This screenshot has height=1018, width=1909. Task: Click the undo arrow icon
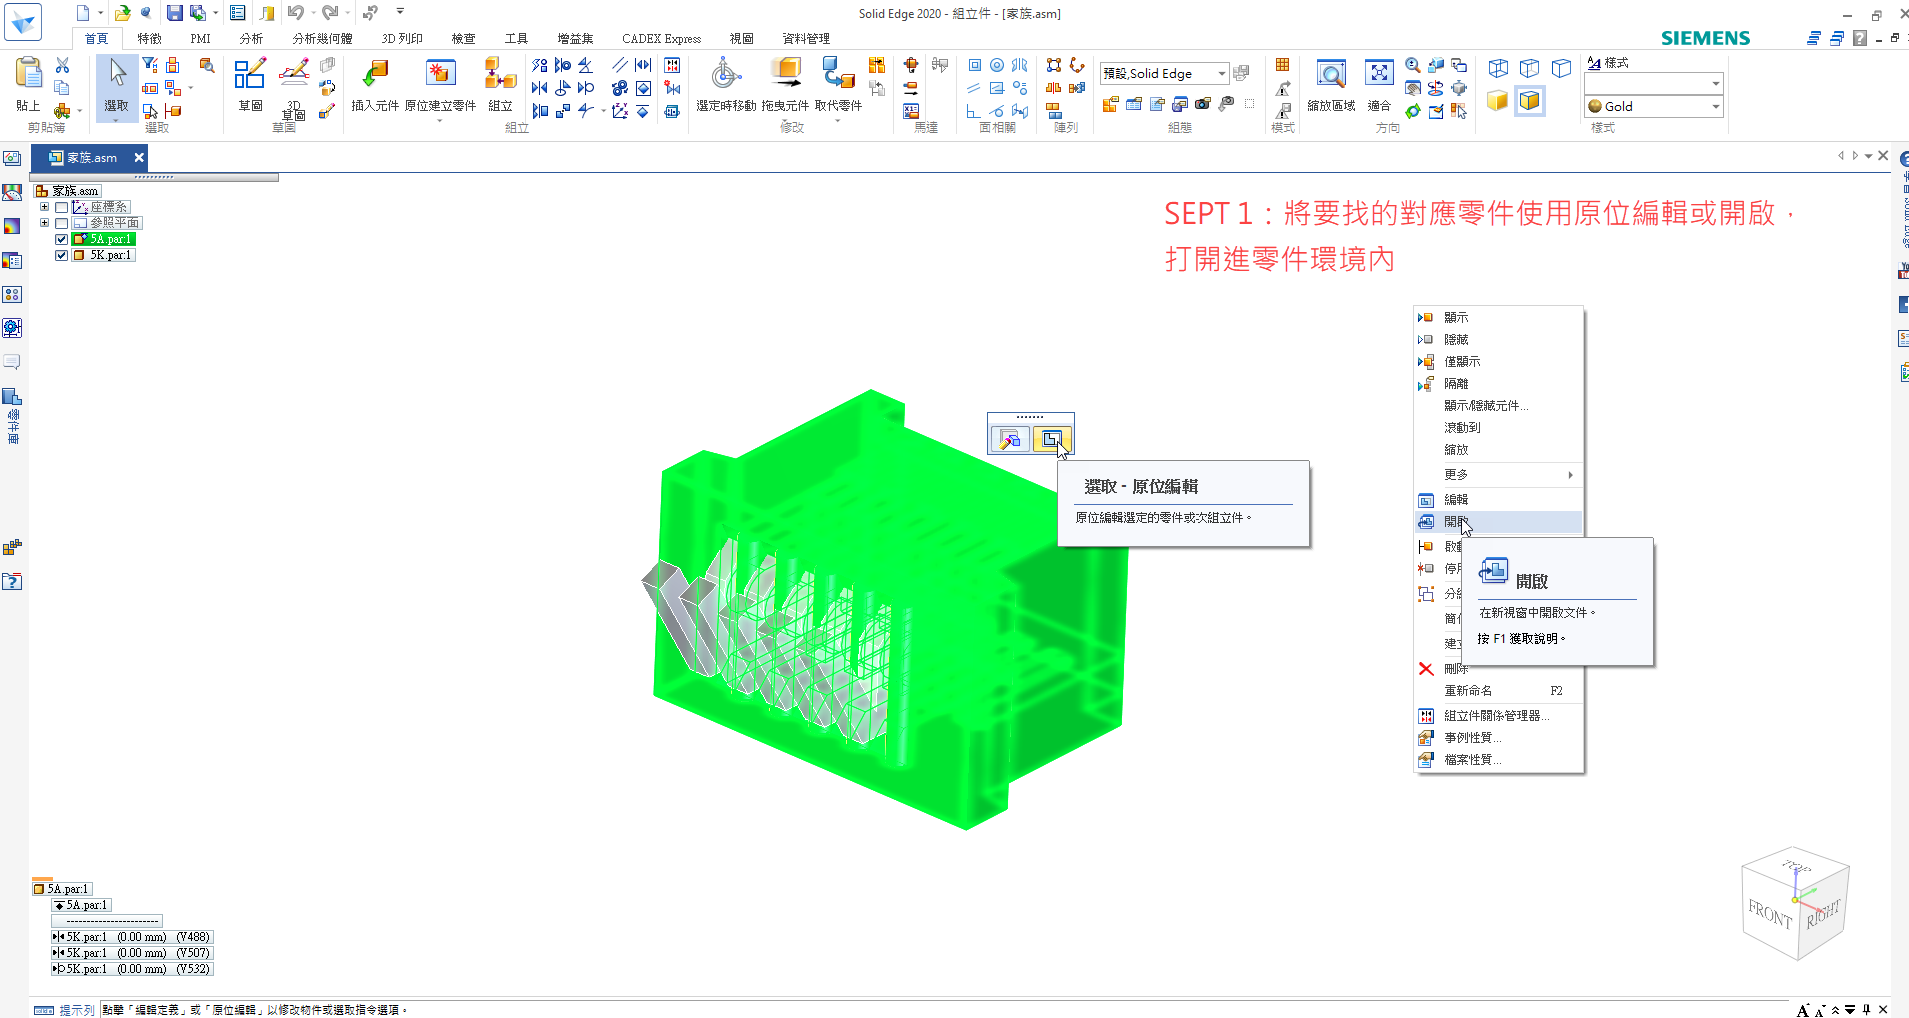tap(295, 13)
